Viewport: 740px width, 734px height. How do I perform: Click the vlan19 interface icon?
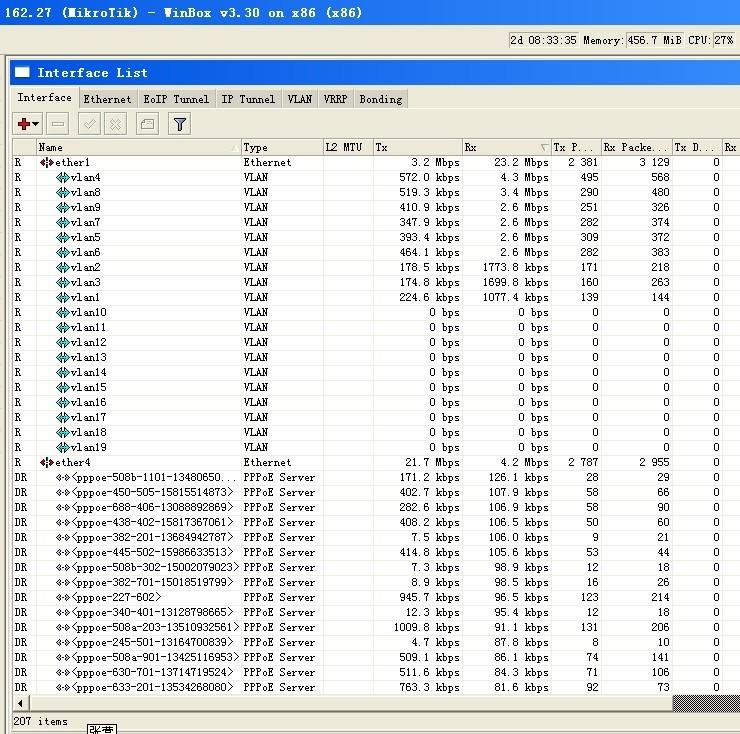tap(62, 447)
